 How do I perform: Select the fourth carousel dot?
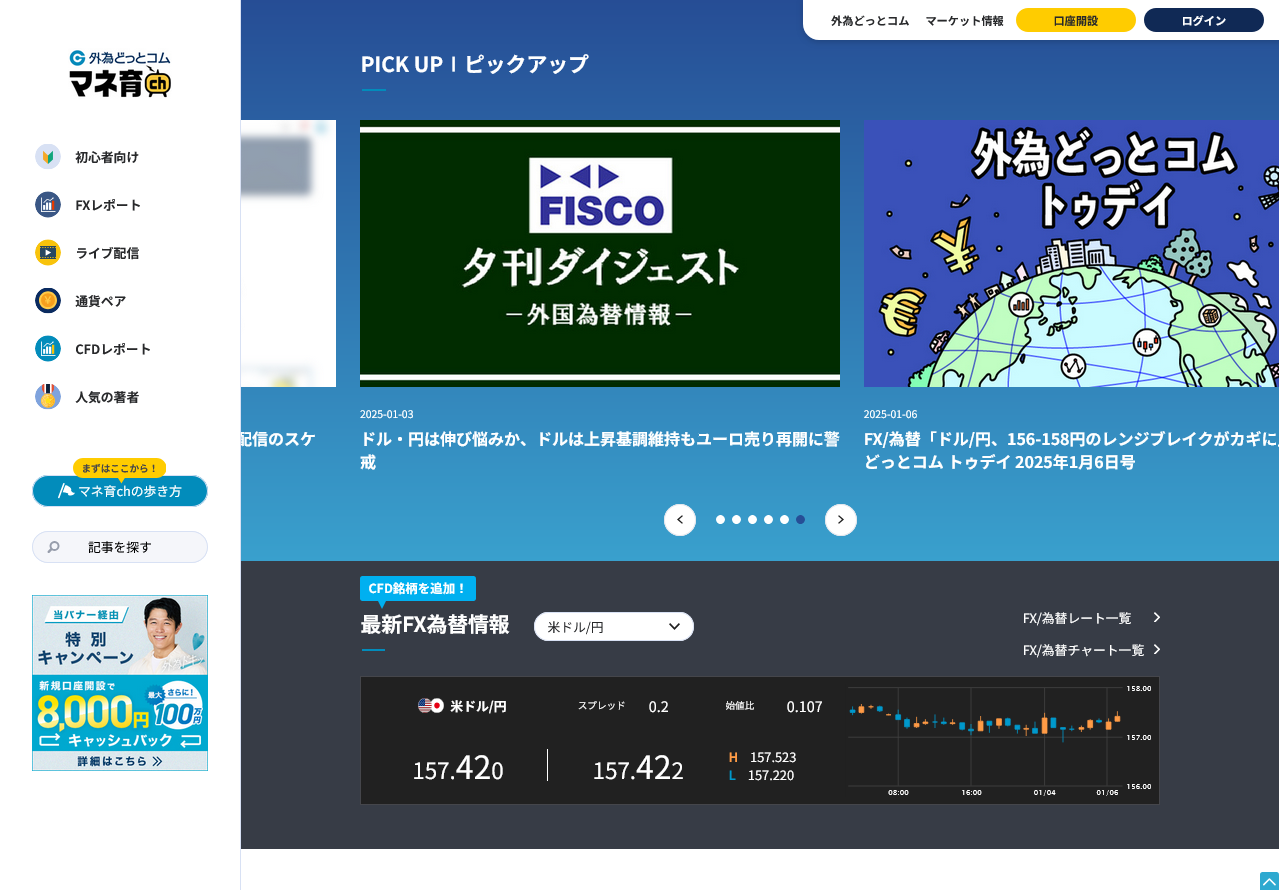coord(768,520)
